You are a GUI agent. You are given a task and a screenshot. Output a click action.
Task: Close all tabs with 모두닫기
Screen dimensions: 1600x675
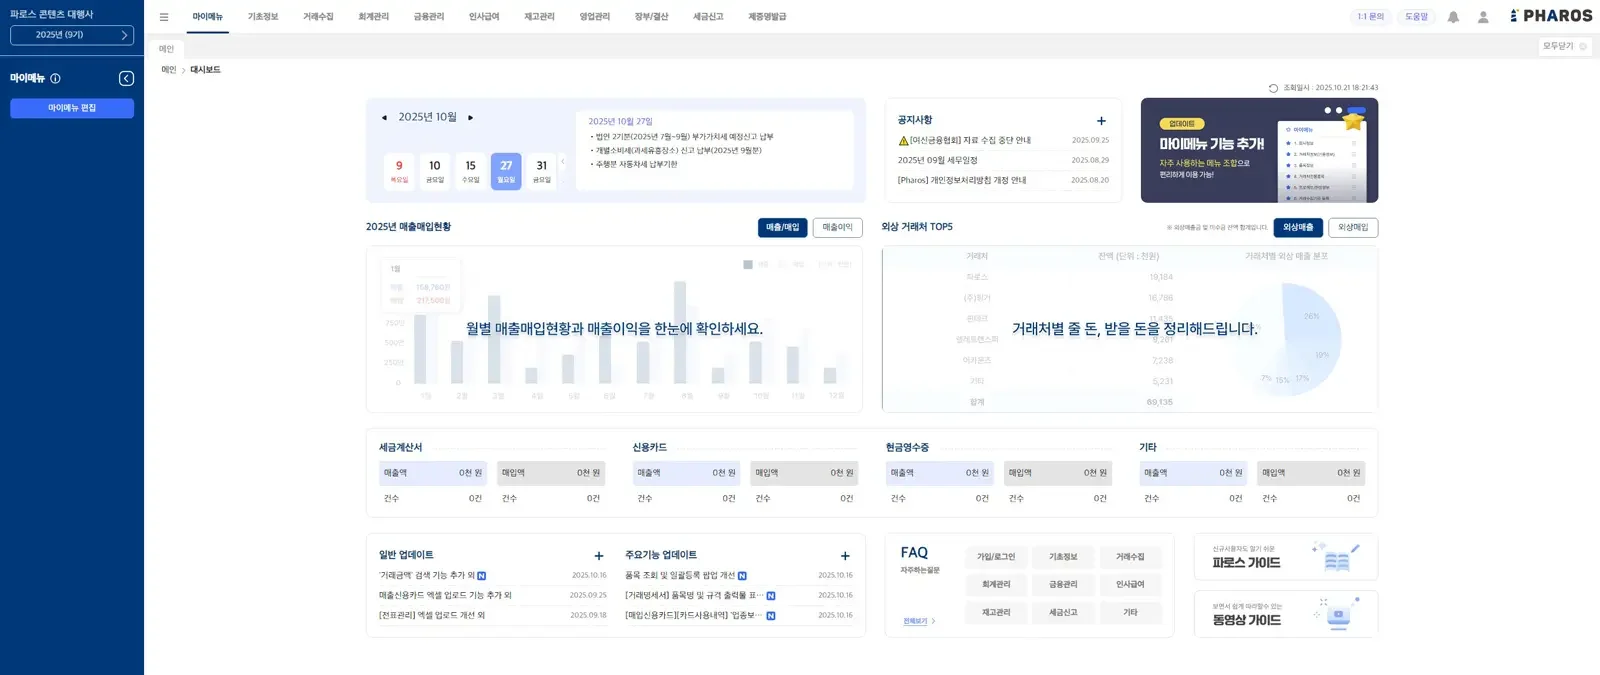[x=1565, y=46]
